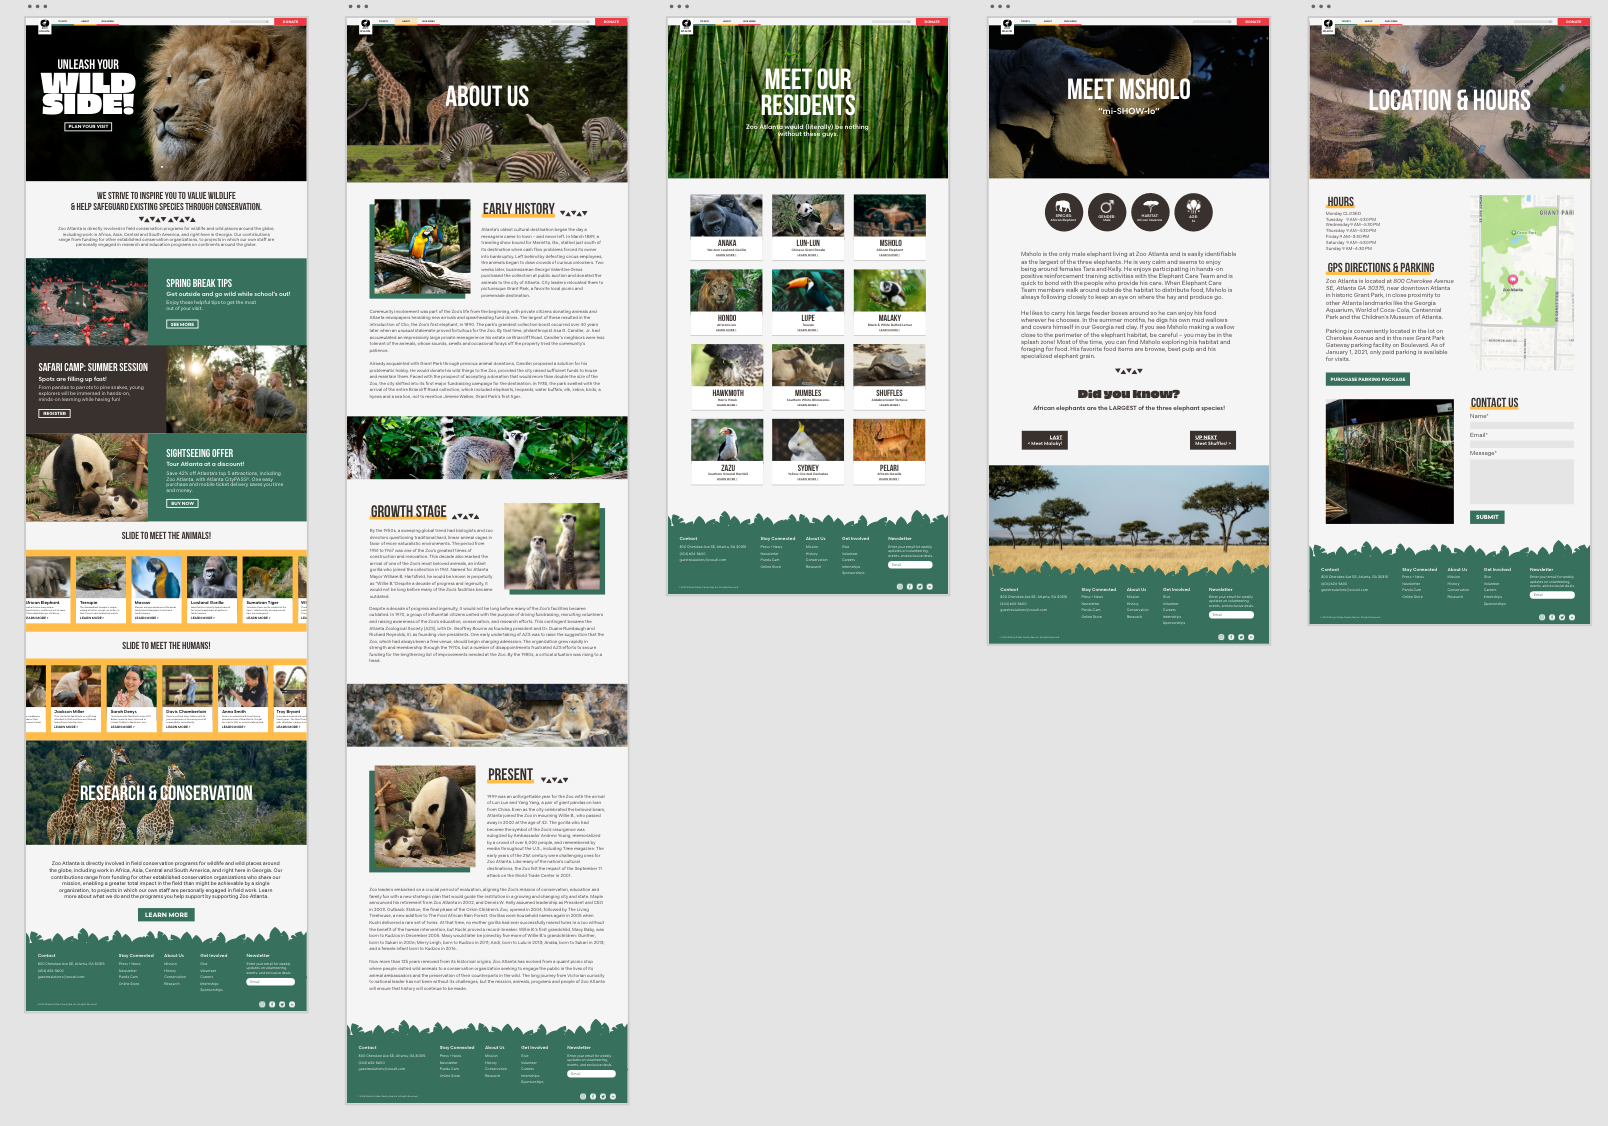Click About nav item on Meet Our Residents header
Screen dimensions: 1608x1126
[727, 21]
